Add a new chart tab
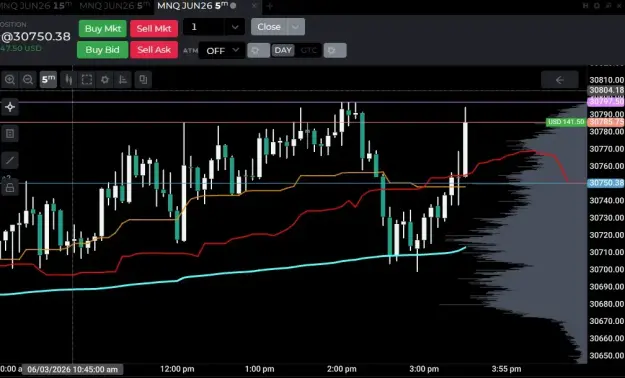 [270, 6]
